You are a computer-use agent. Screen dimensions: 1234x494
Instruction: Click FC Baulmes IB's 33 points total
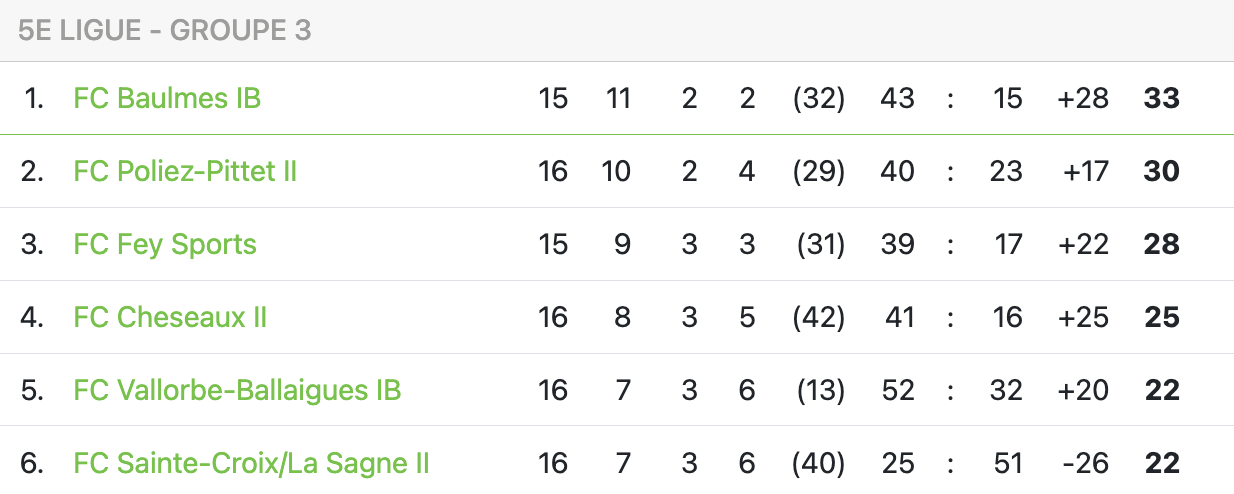(1162, 98)
